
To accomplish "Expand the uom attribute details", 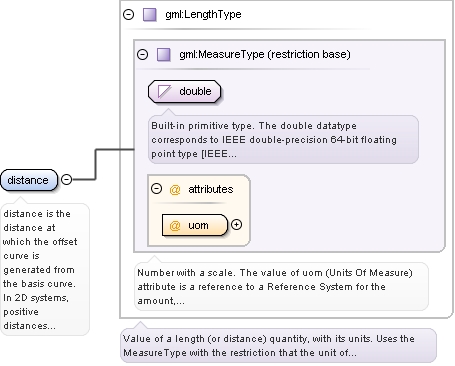I will (x=236, y=225).
